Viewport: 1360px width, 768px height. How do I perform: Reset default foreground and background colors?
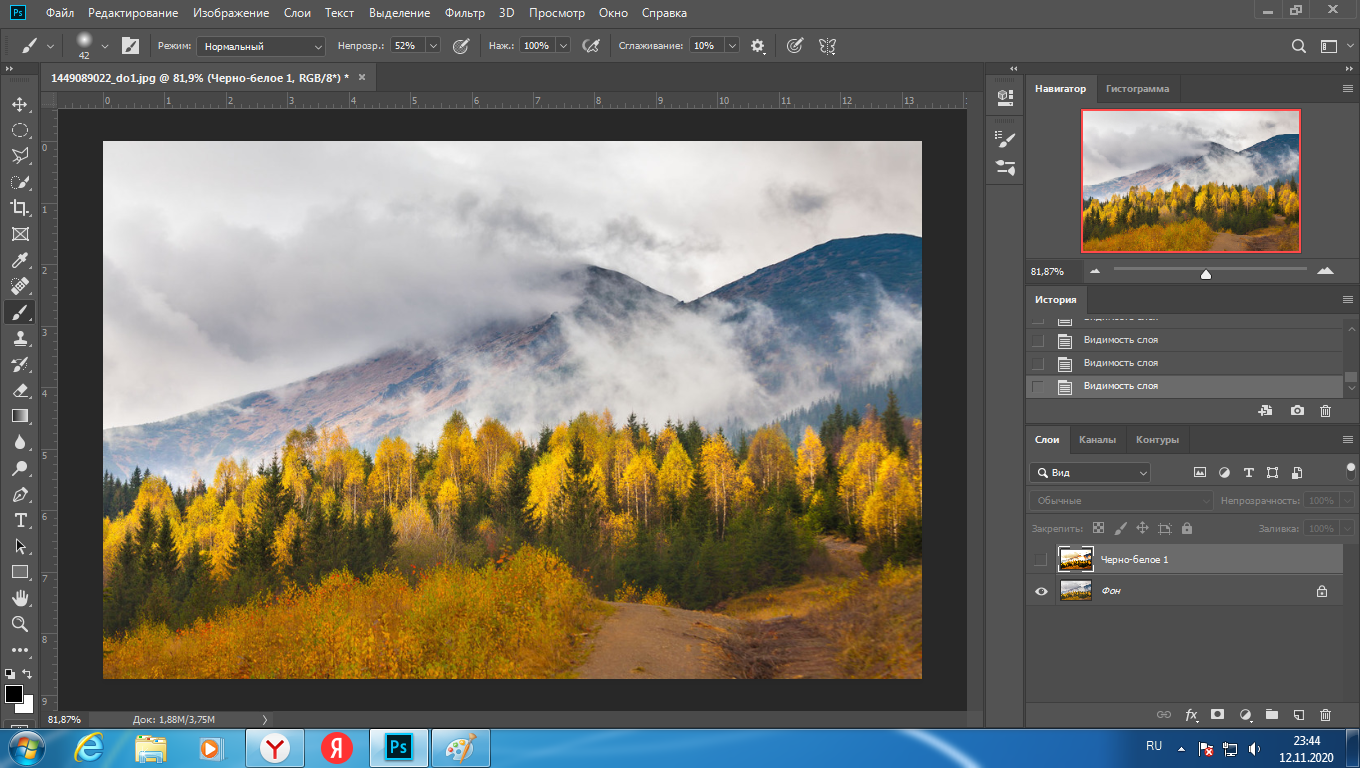(10, 674)
